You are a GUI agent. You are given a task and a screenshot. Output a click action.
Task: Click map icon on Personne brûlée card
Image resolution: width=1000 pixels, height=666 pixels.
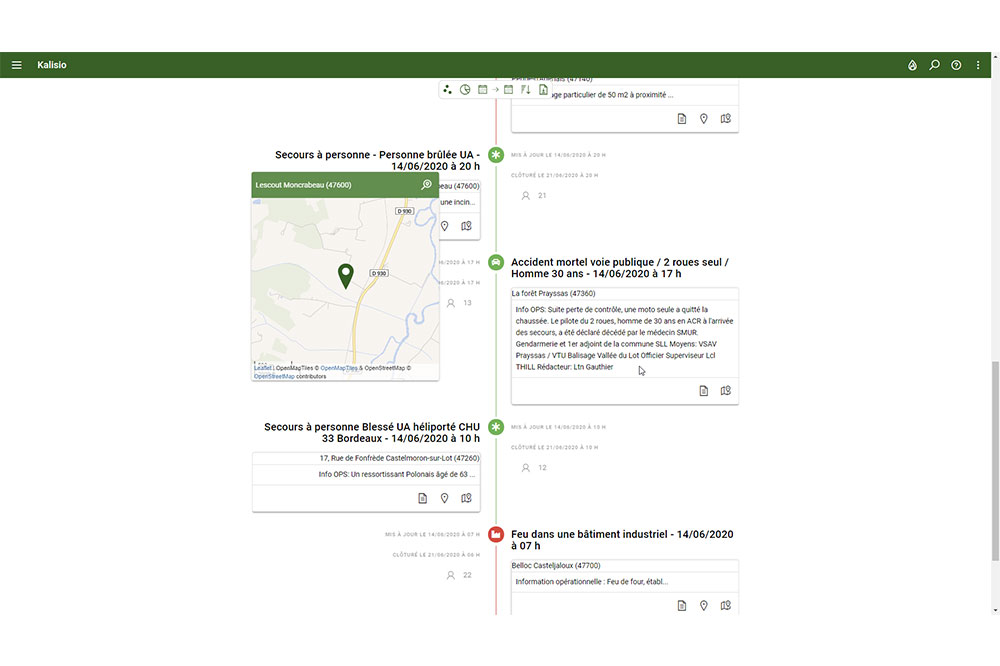click(466, 226)
